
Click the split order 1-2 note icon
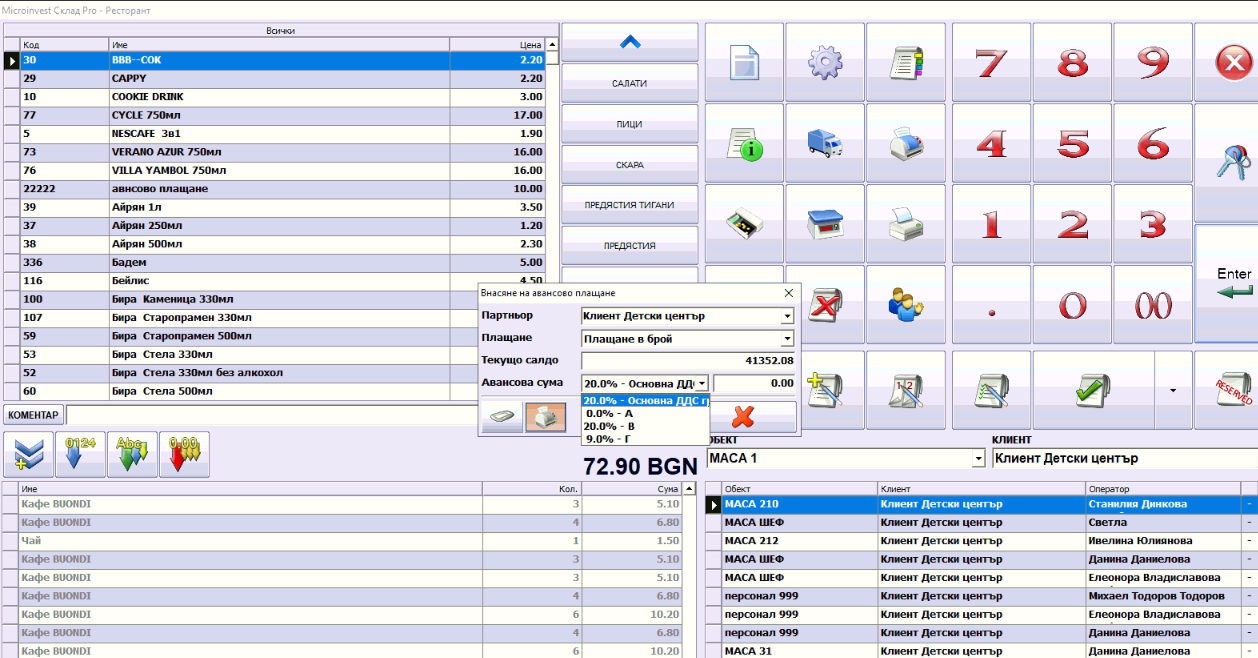pos(906,389)
